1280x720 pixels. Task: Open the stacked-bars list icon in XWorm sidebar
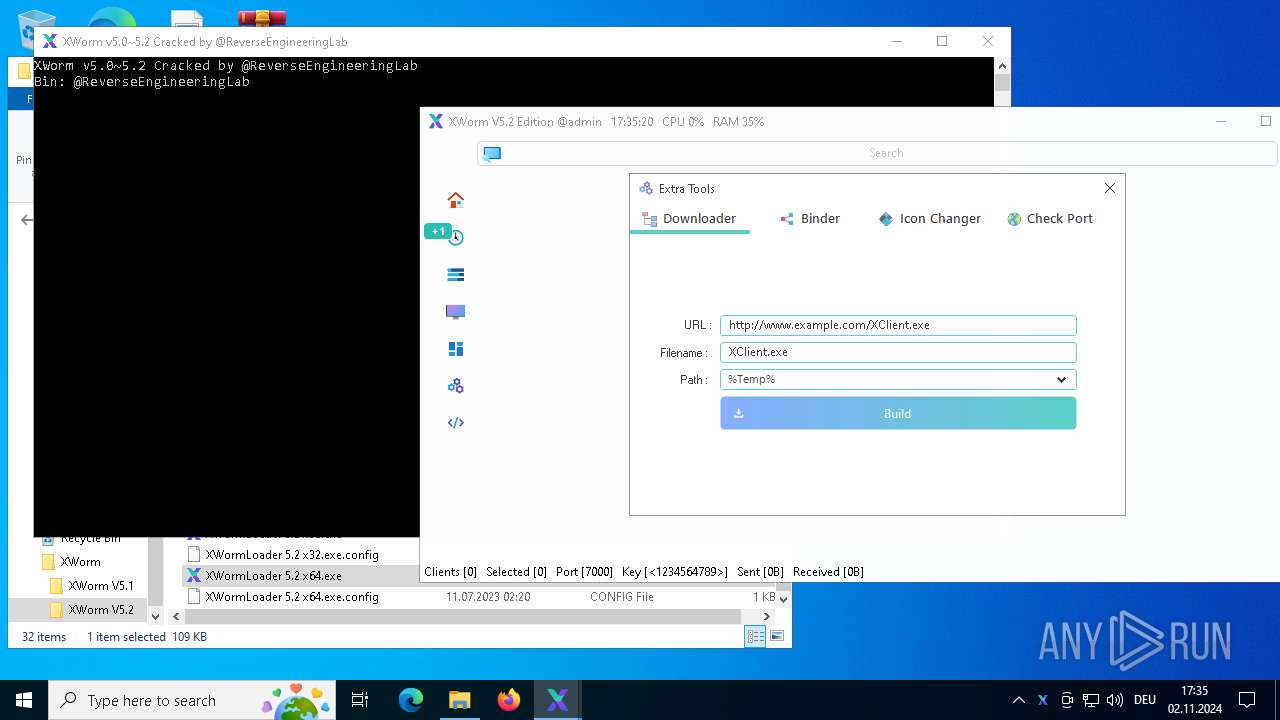(x=455, y=274)
